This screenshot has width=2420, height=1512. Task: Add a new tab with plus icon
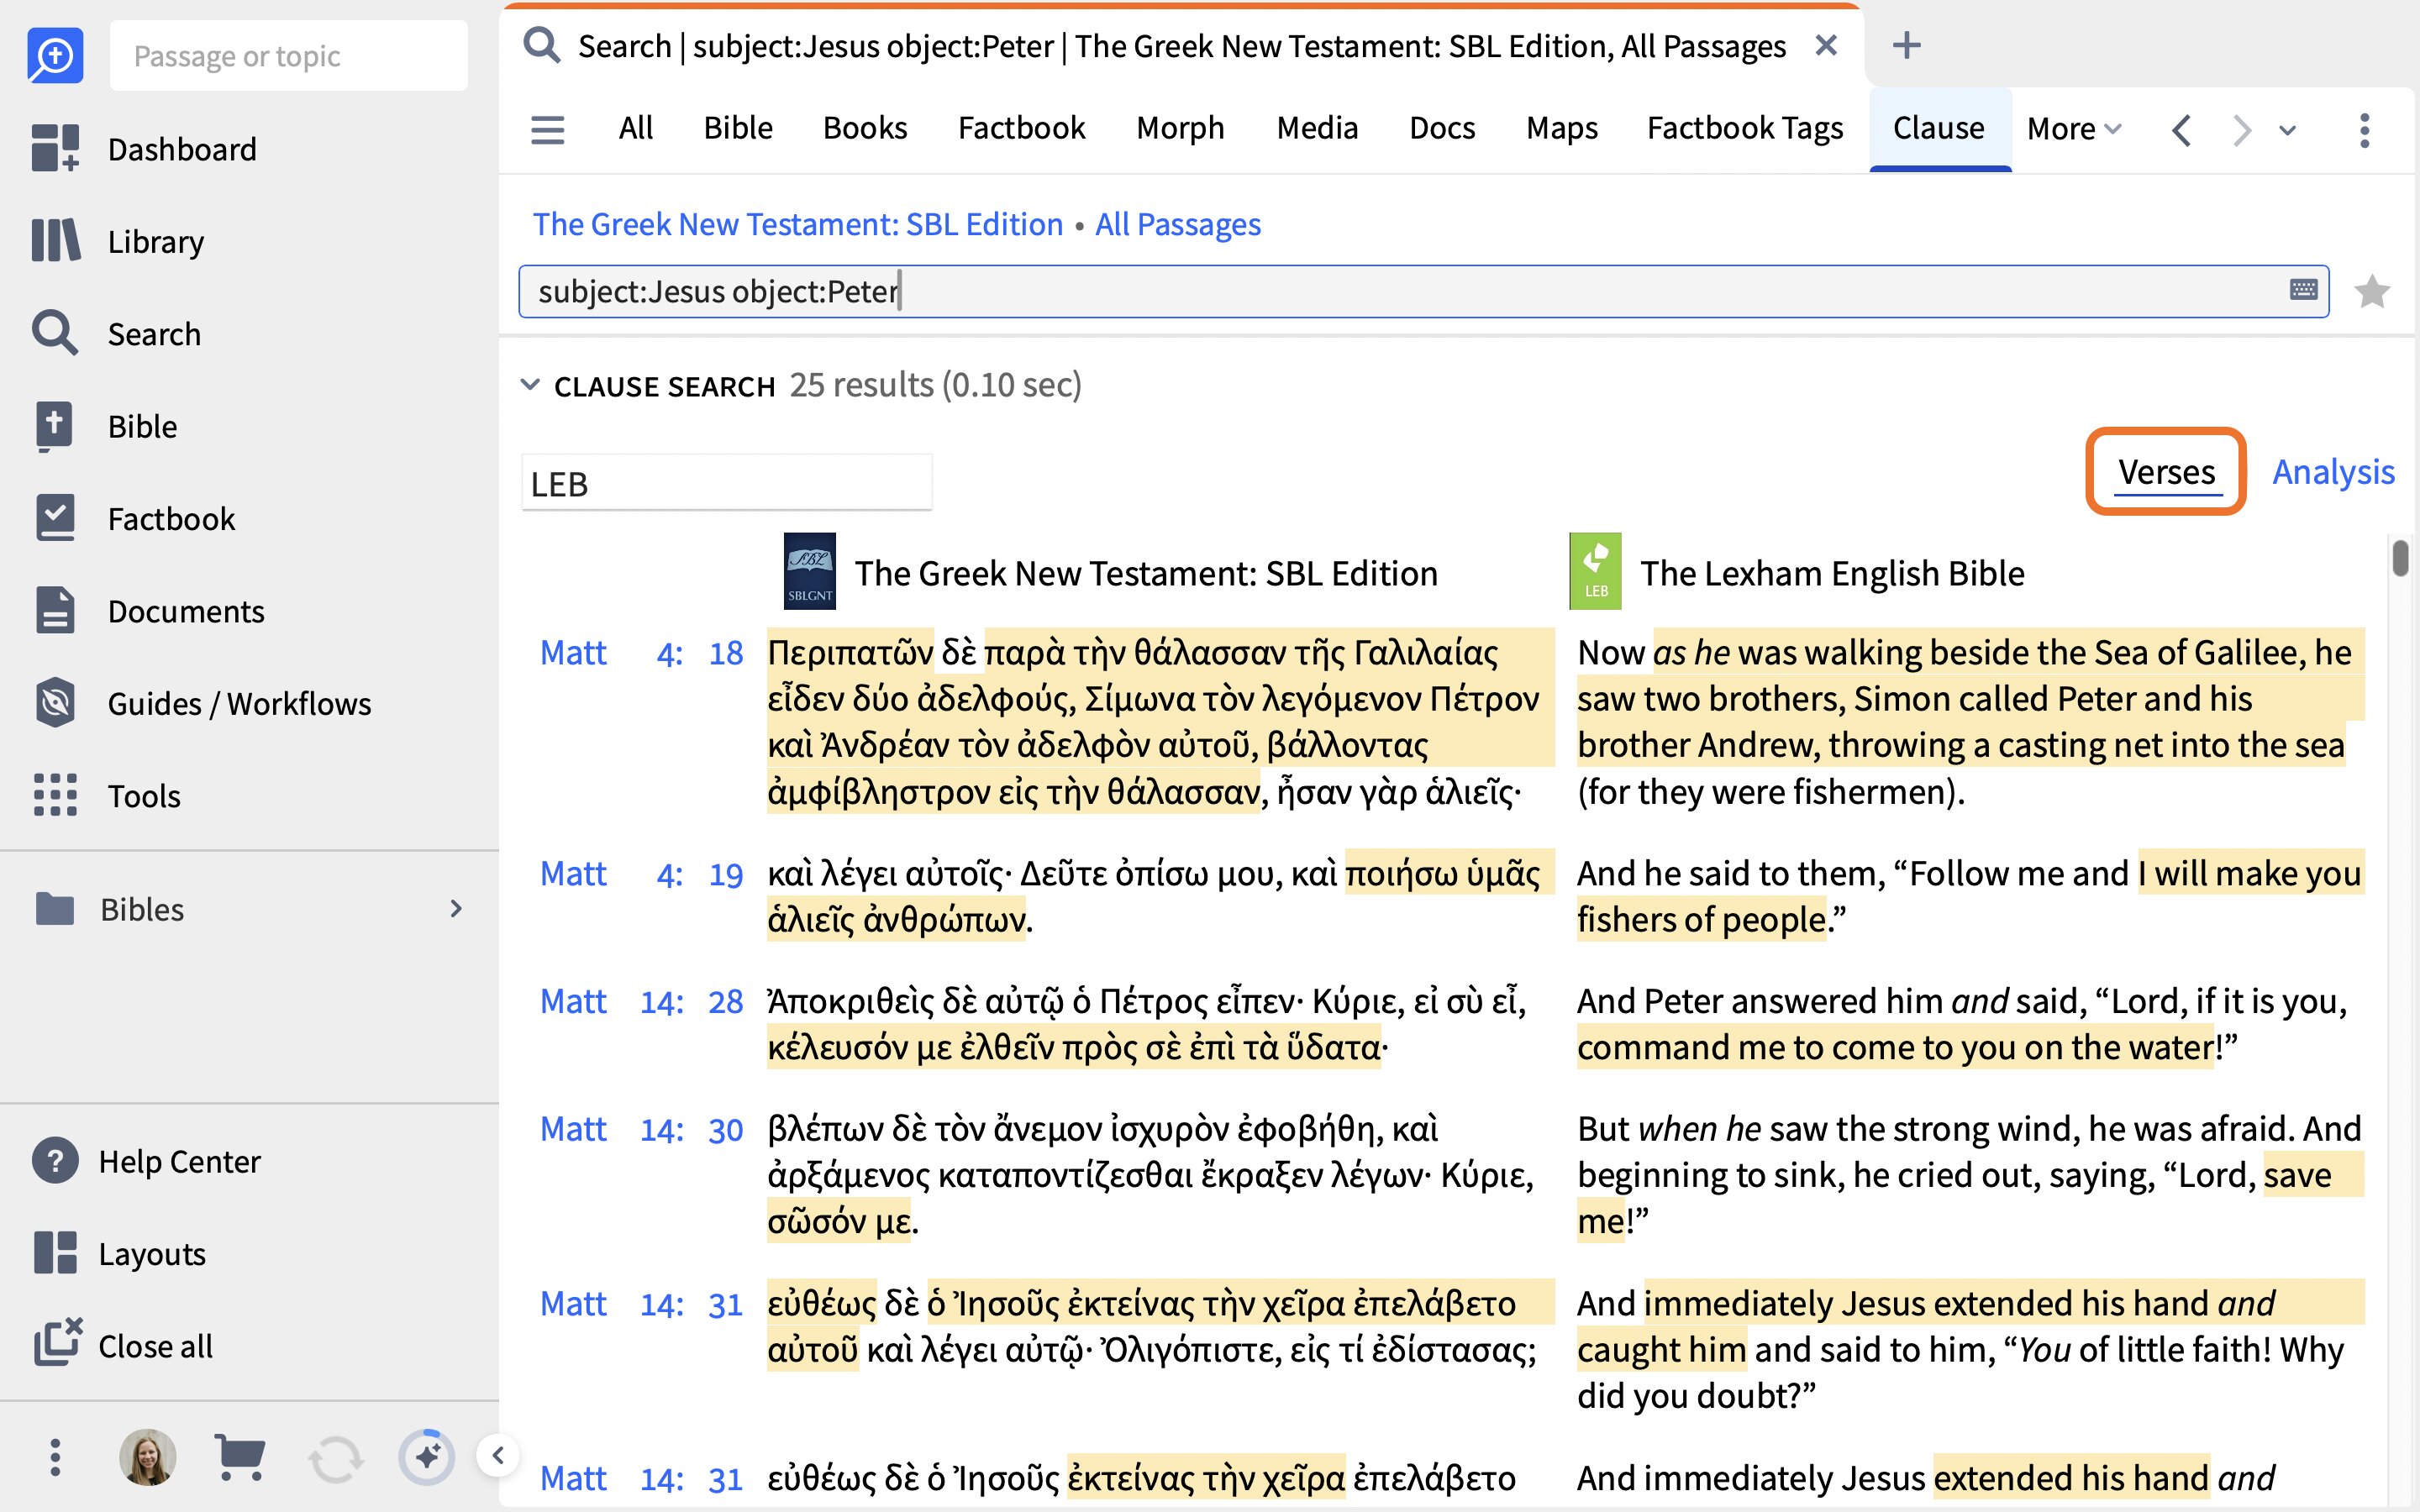click(x=1906, y=45)
